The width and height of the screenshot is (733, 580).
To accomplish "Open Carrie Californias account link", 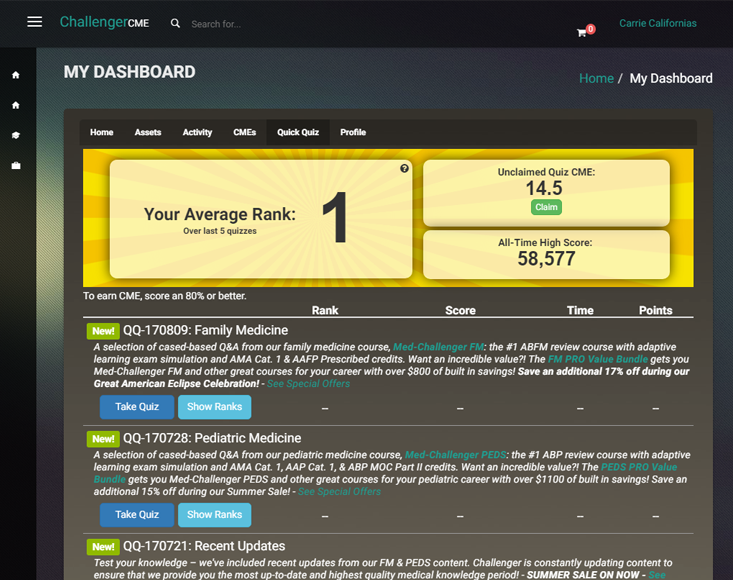I will (x=658, y=23).
